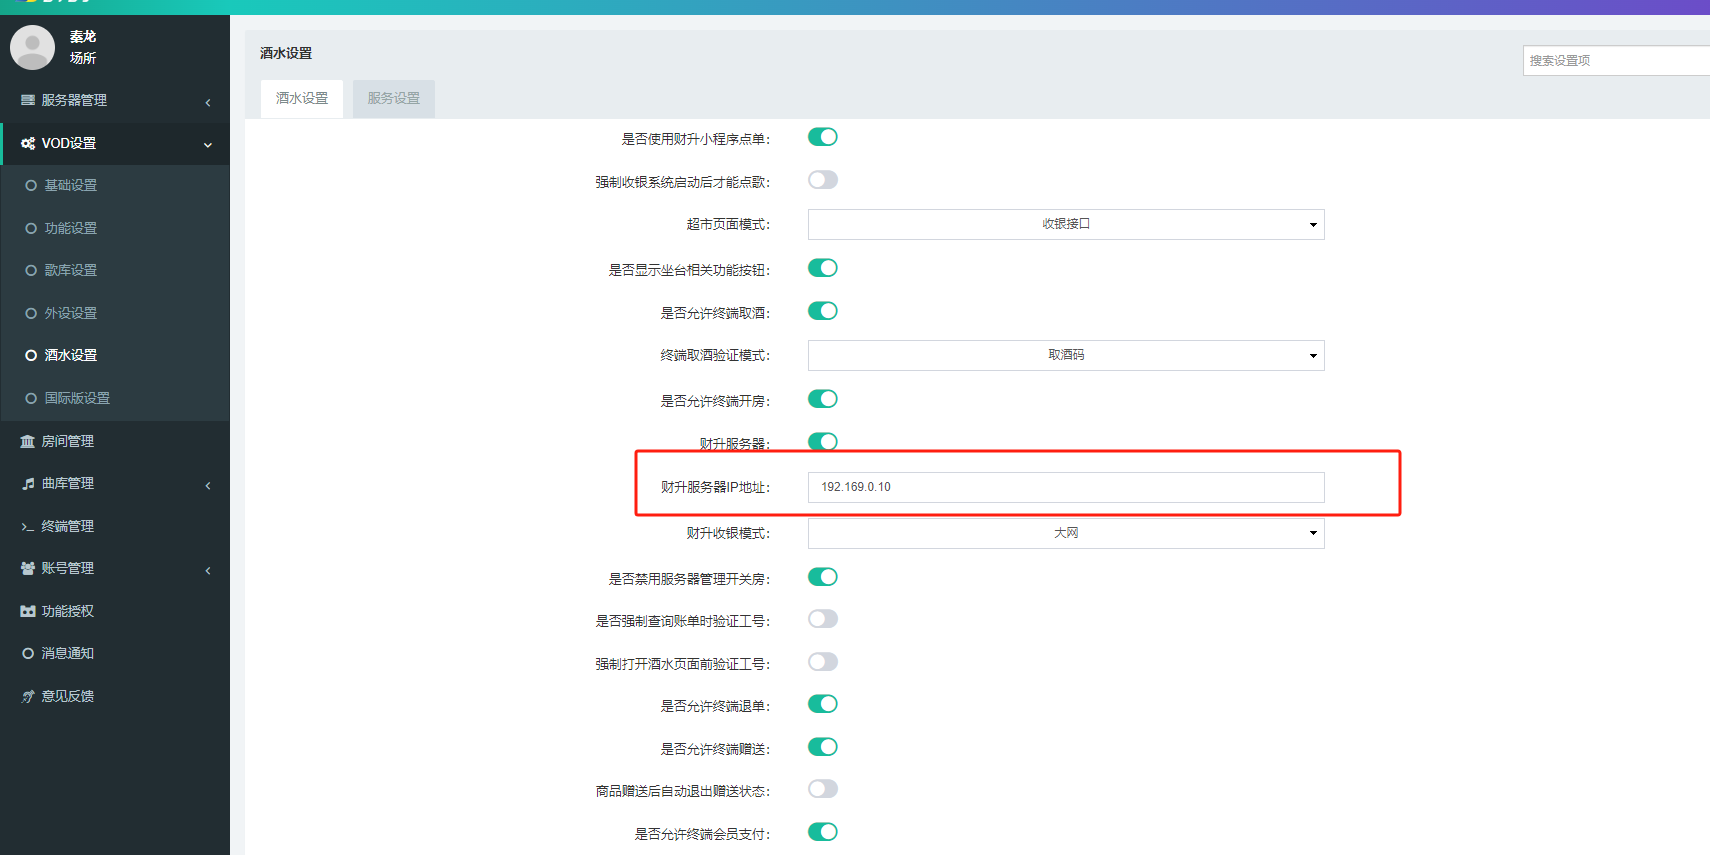Enable 是否强制查询账单时验证工号 switch

tap(823, 619)
